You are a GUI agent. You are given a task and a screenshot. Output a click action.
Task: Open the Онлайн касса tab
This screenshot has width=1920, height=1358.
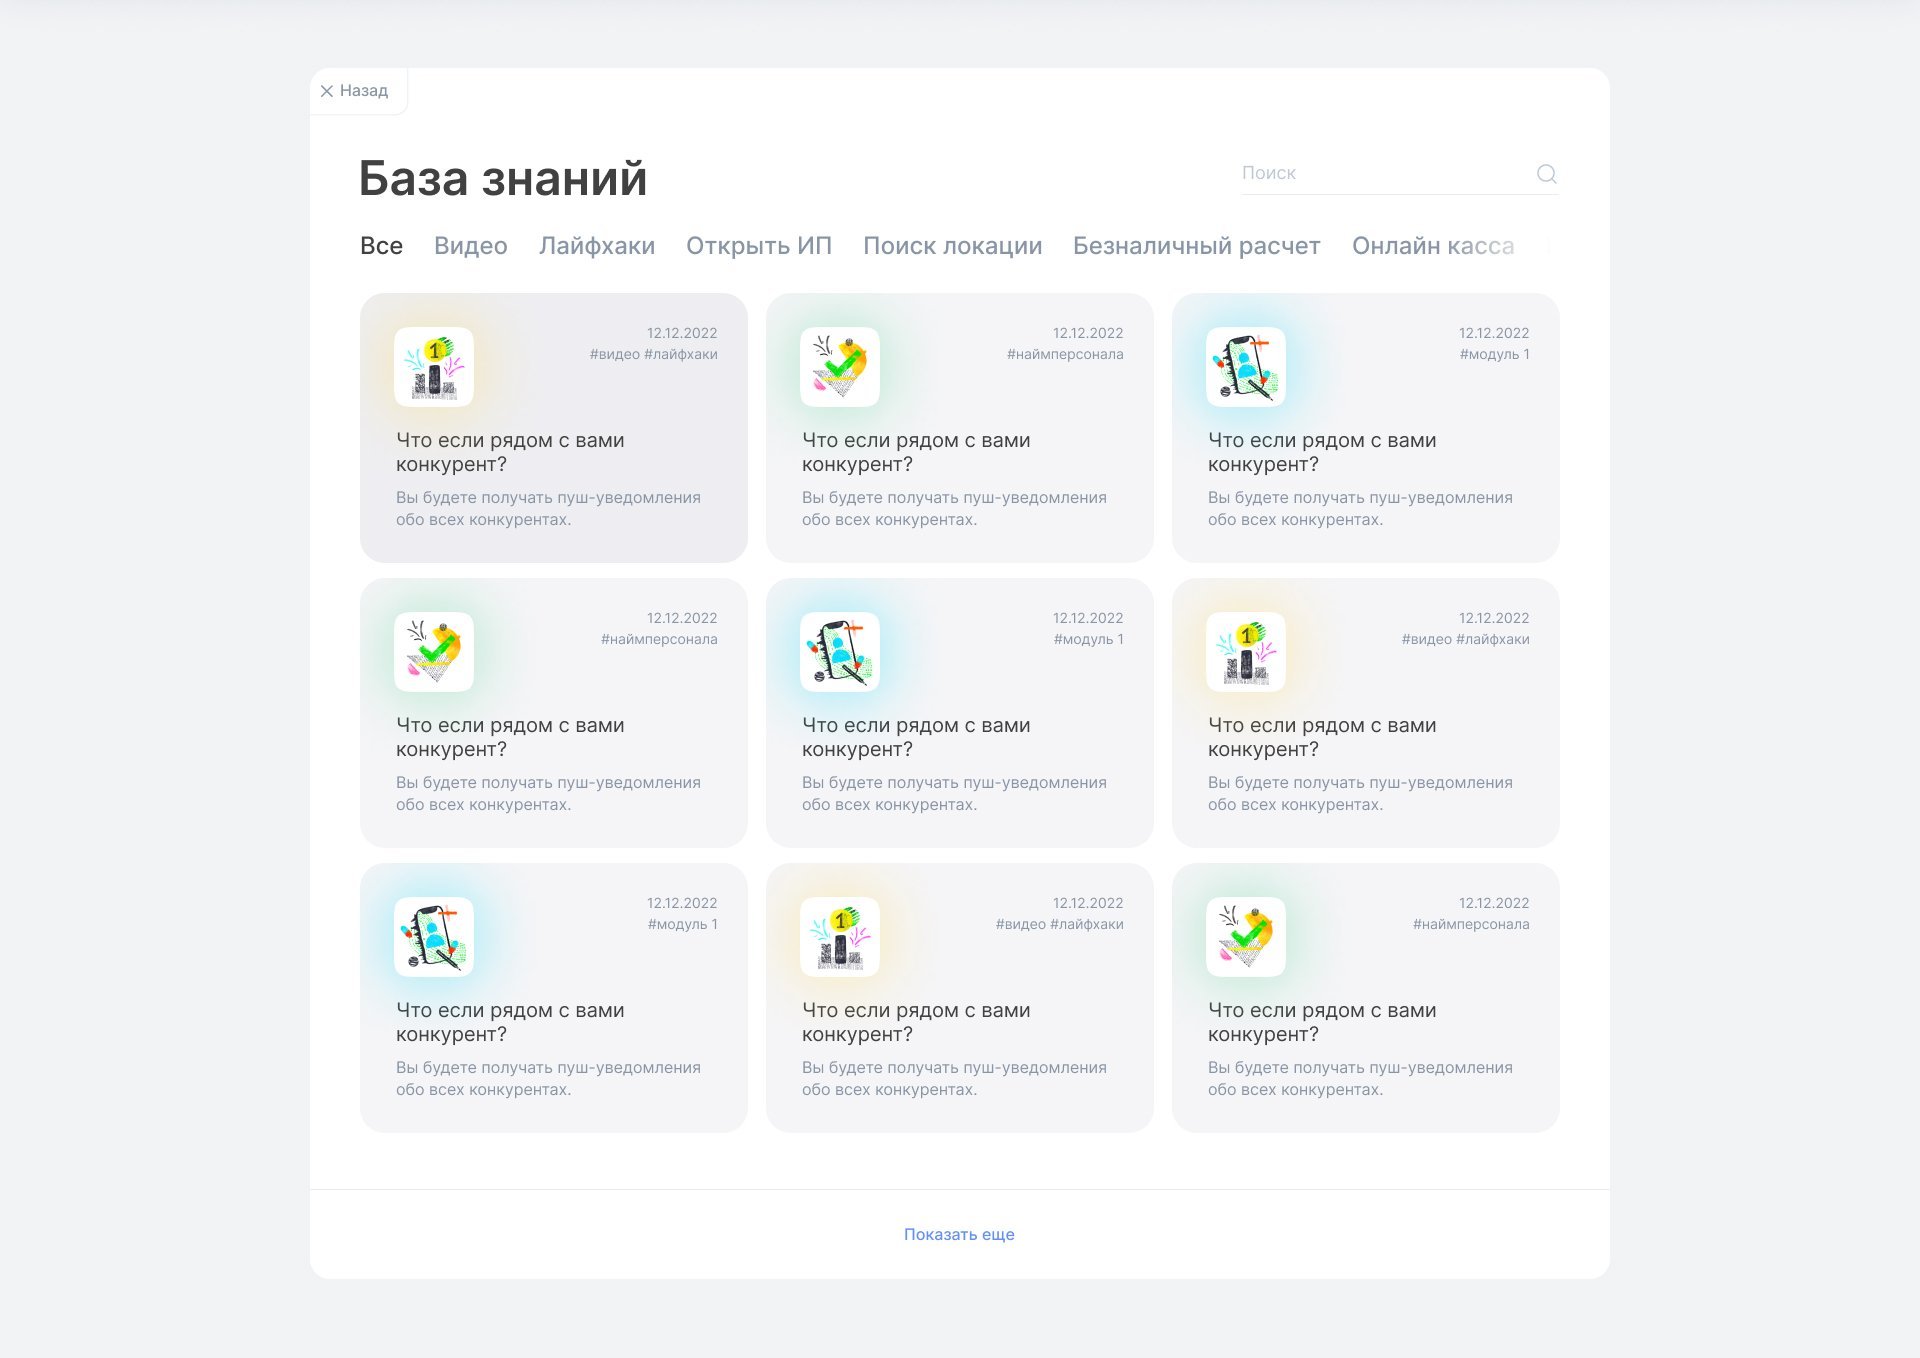coord(1432,246)
